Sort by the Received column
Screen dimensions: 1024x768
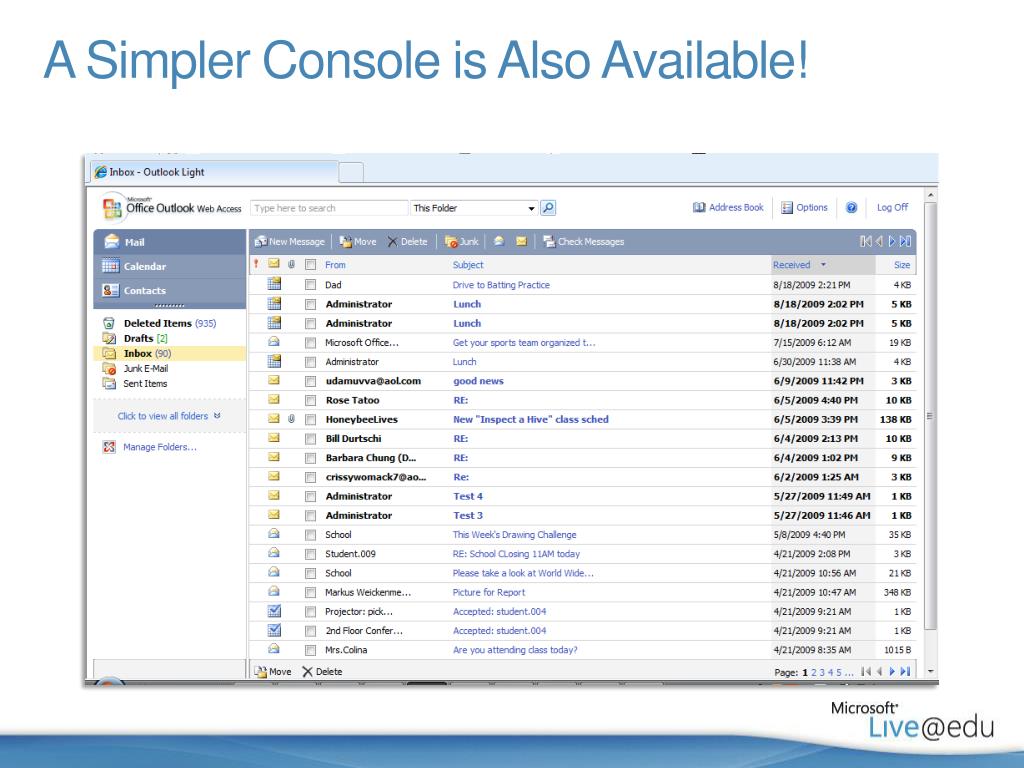click(792, 264)
